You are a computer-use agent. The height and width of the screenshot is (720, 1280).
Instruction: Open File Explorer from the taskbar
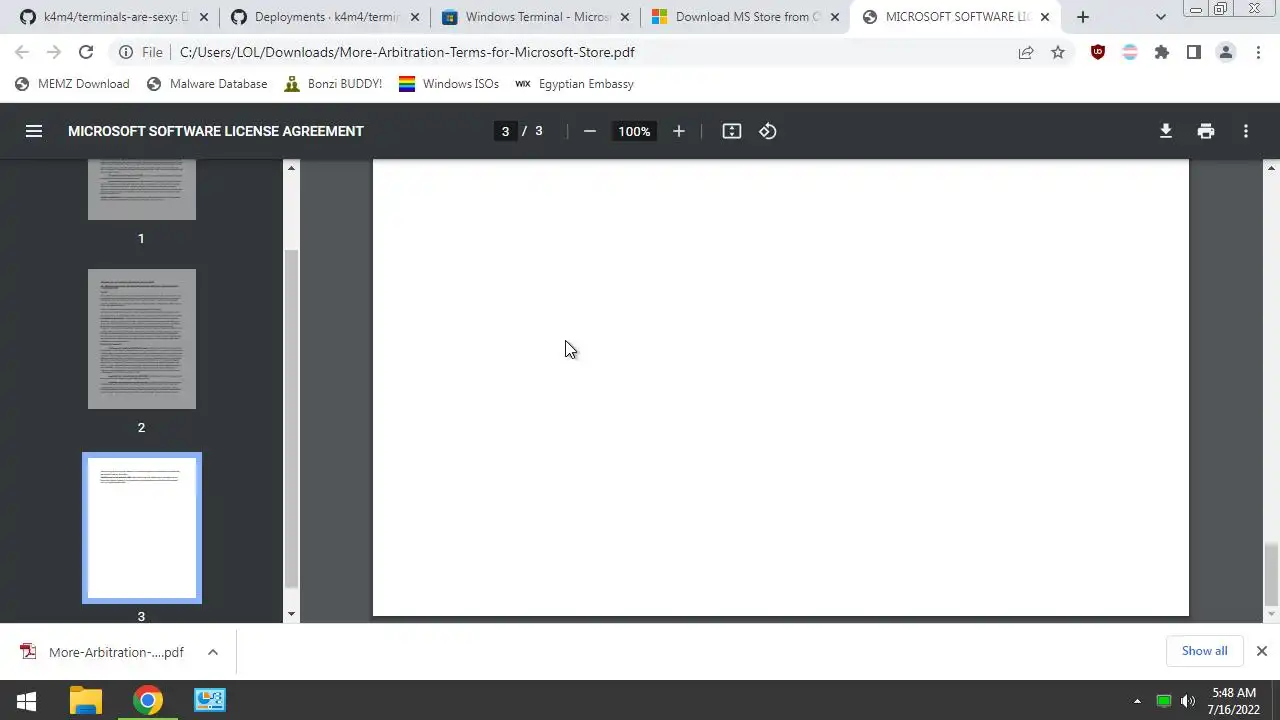coord(86,701)
